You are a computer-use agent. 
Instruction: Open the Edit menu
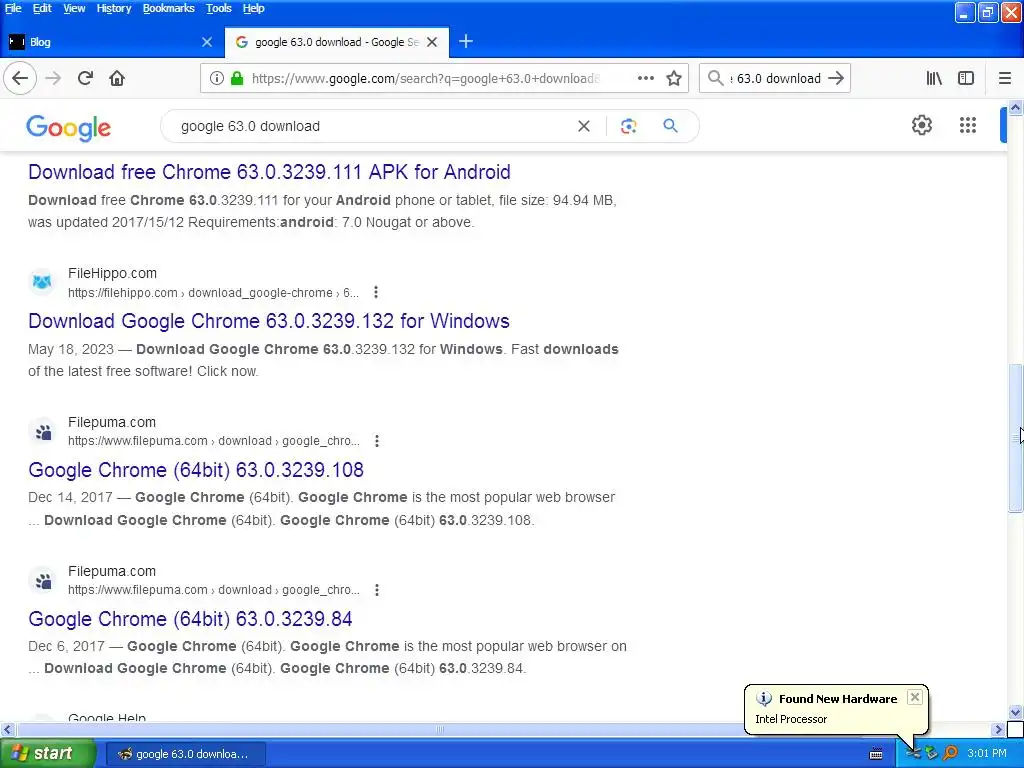[42, 8]
